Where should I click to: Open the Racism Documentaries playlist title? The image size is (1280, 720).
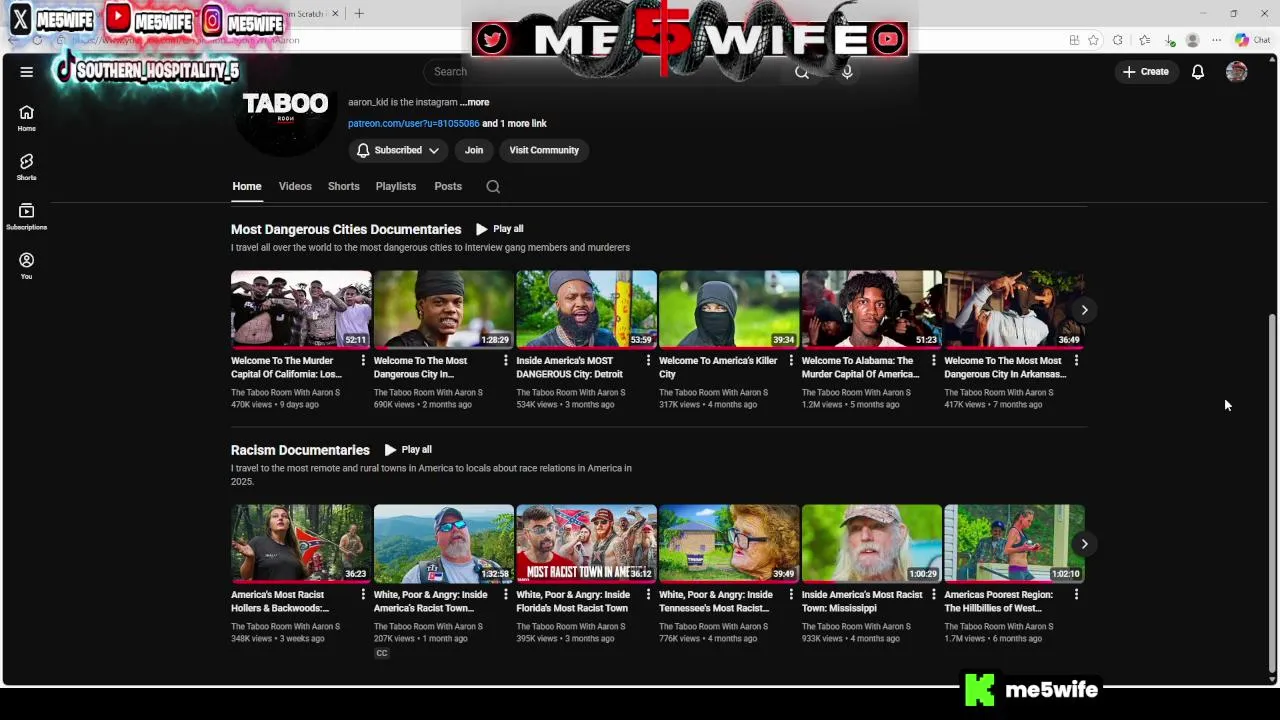300,450
